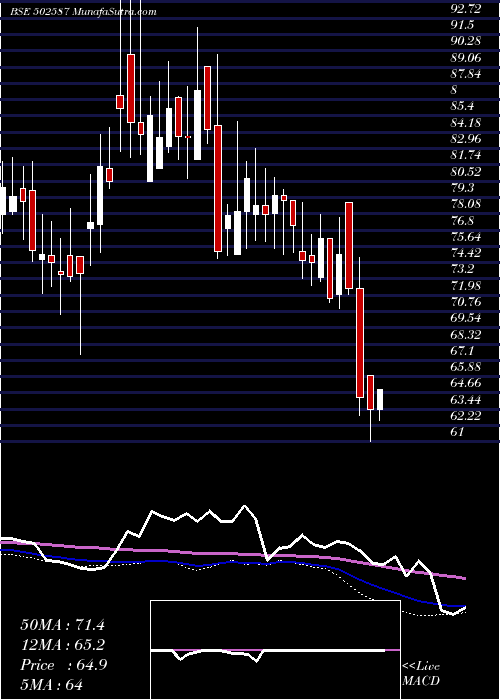Image resolution: width=500 pixels, height=700 pixels.
Task: Click the 78.08 price axis label
Action: [466, 204]
